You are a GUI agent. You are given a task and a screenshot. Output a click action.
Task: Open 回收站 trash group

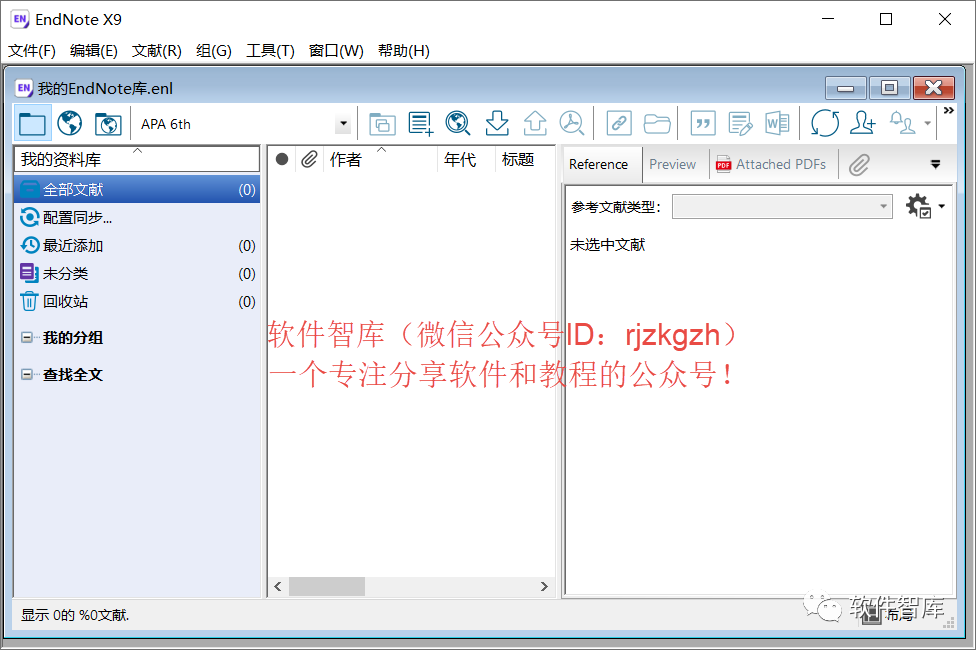[x=136, y=301]
